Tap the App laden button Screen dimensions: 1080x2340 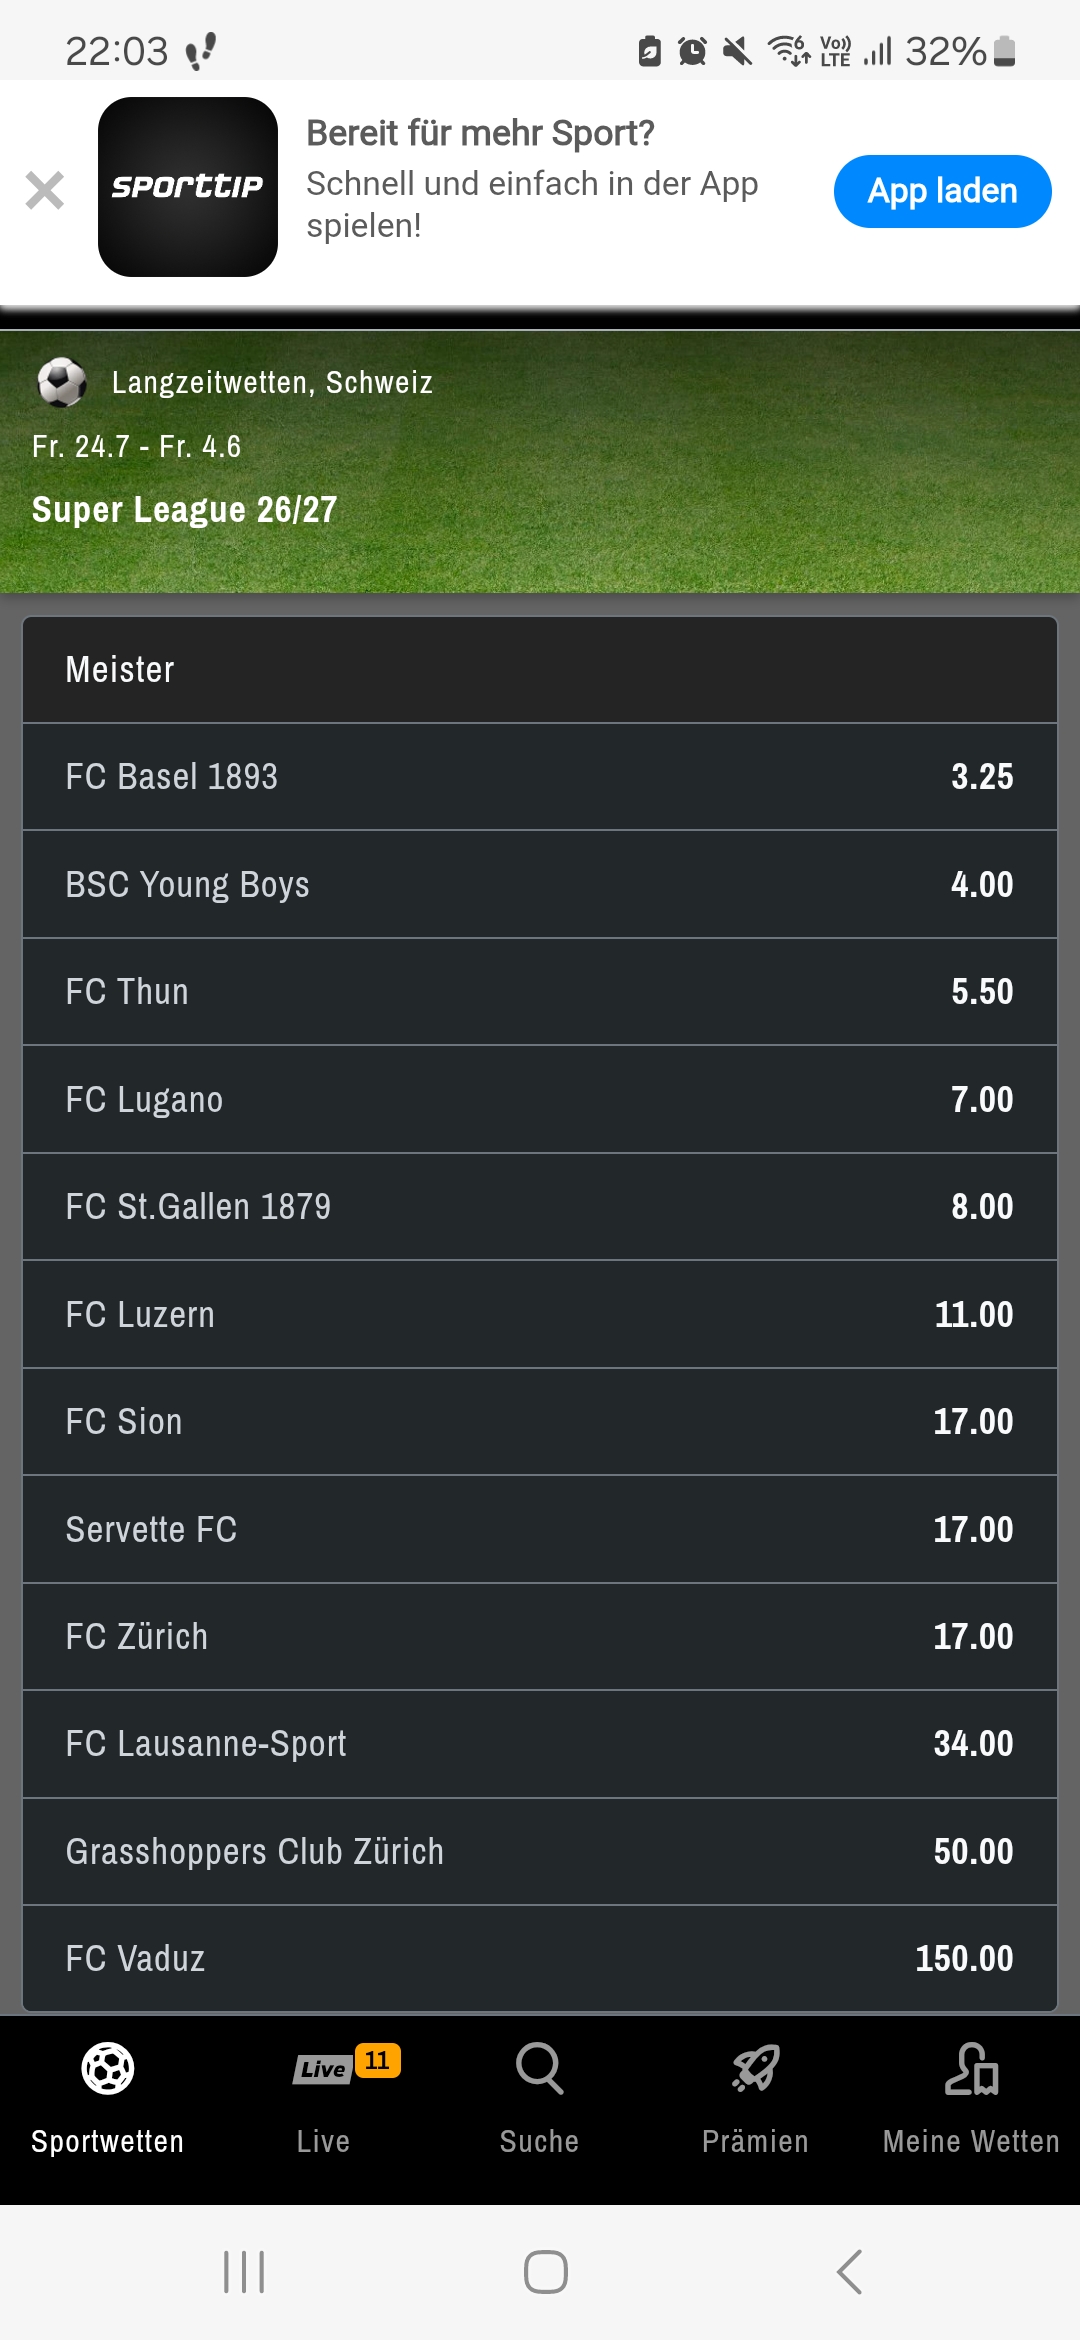tap(942, 191)
